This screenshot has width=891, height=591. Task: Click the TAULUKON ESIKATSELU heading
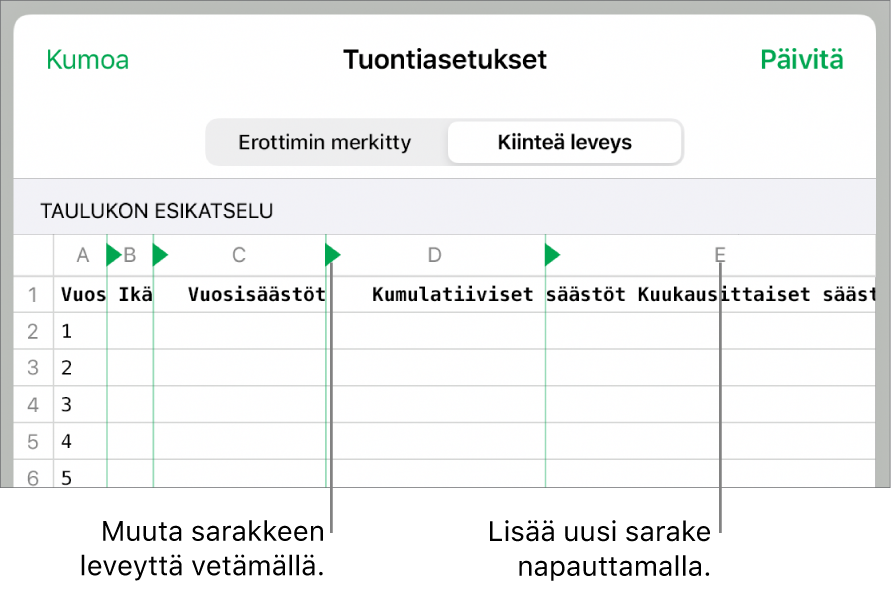tap(156, 211)
